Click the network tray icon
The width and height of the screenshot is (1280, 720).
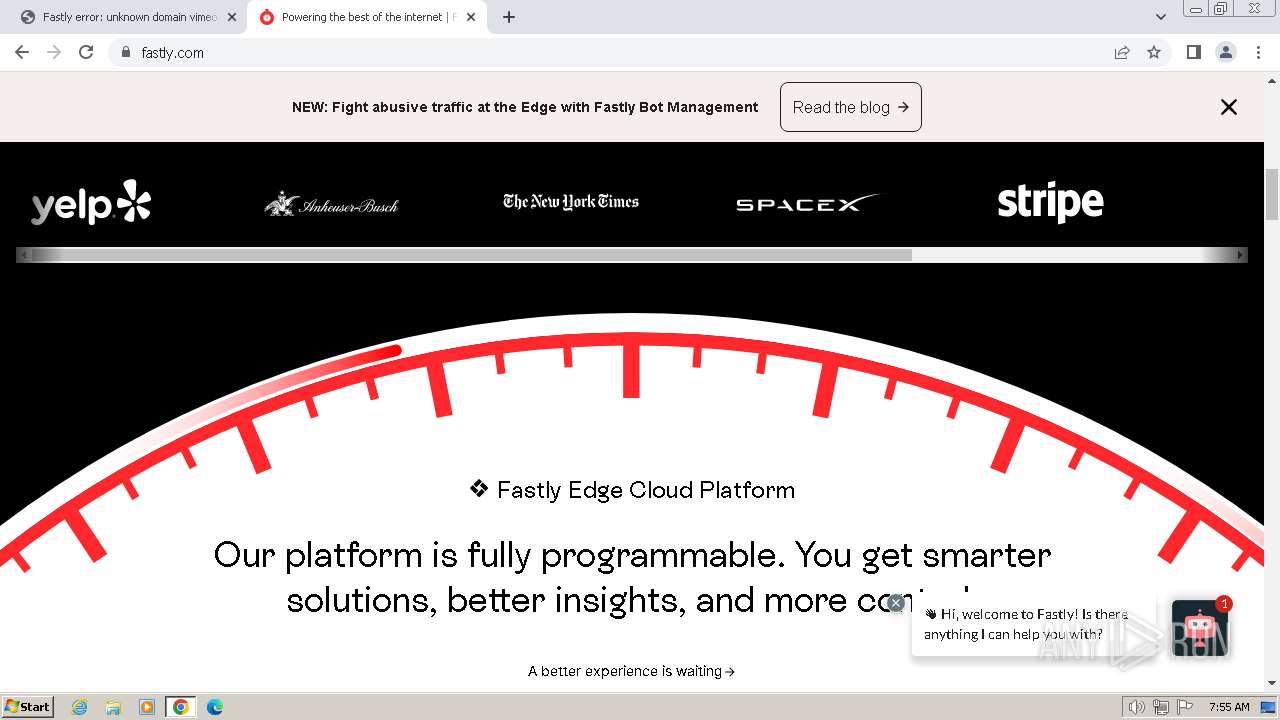[x=1161, y=707]
